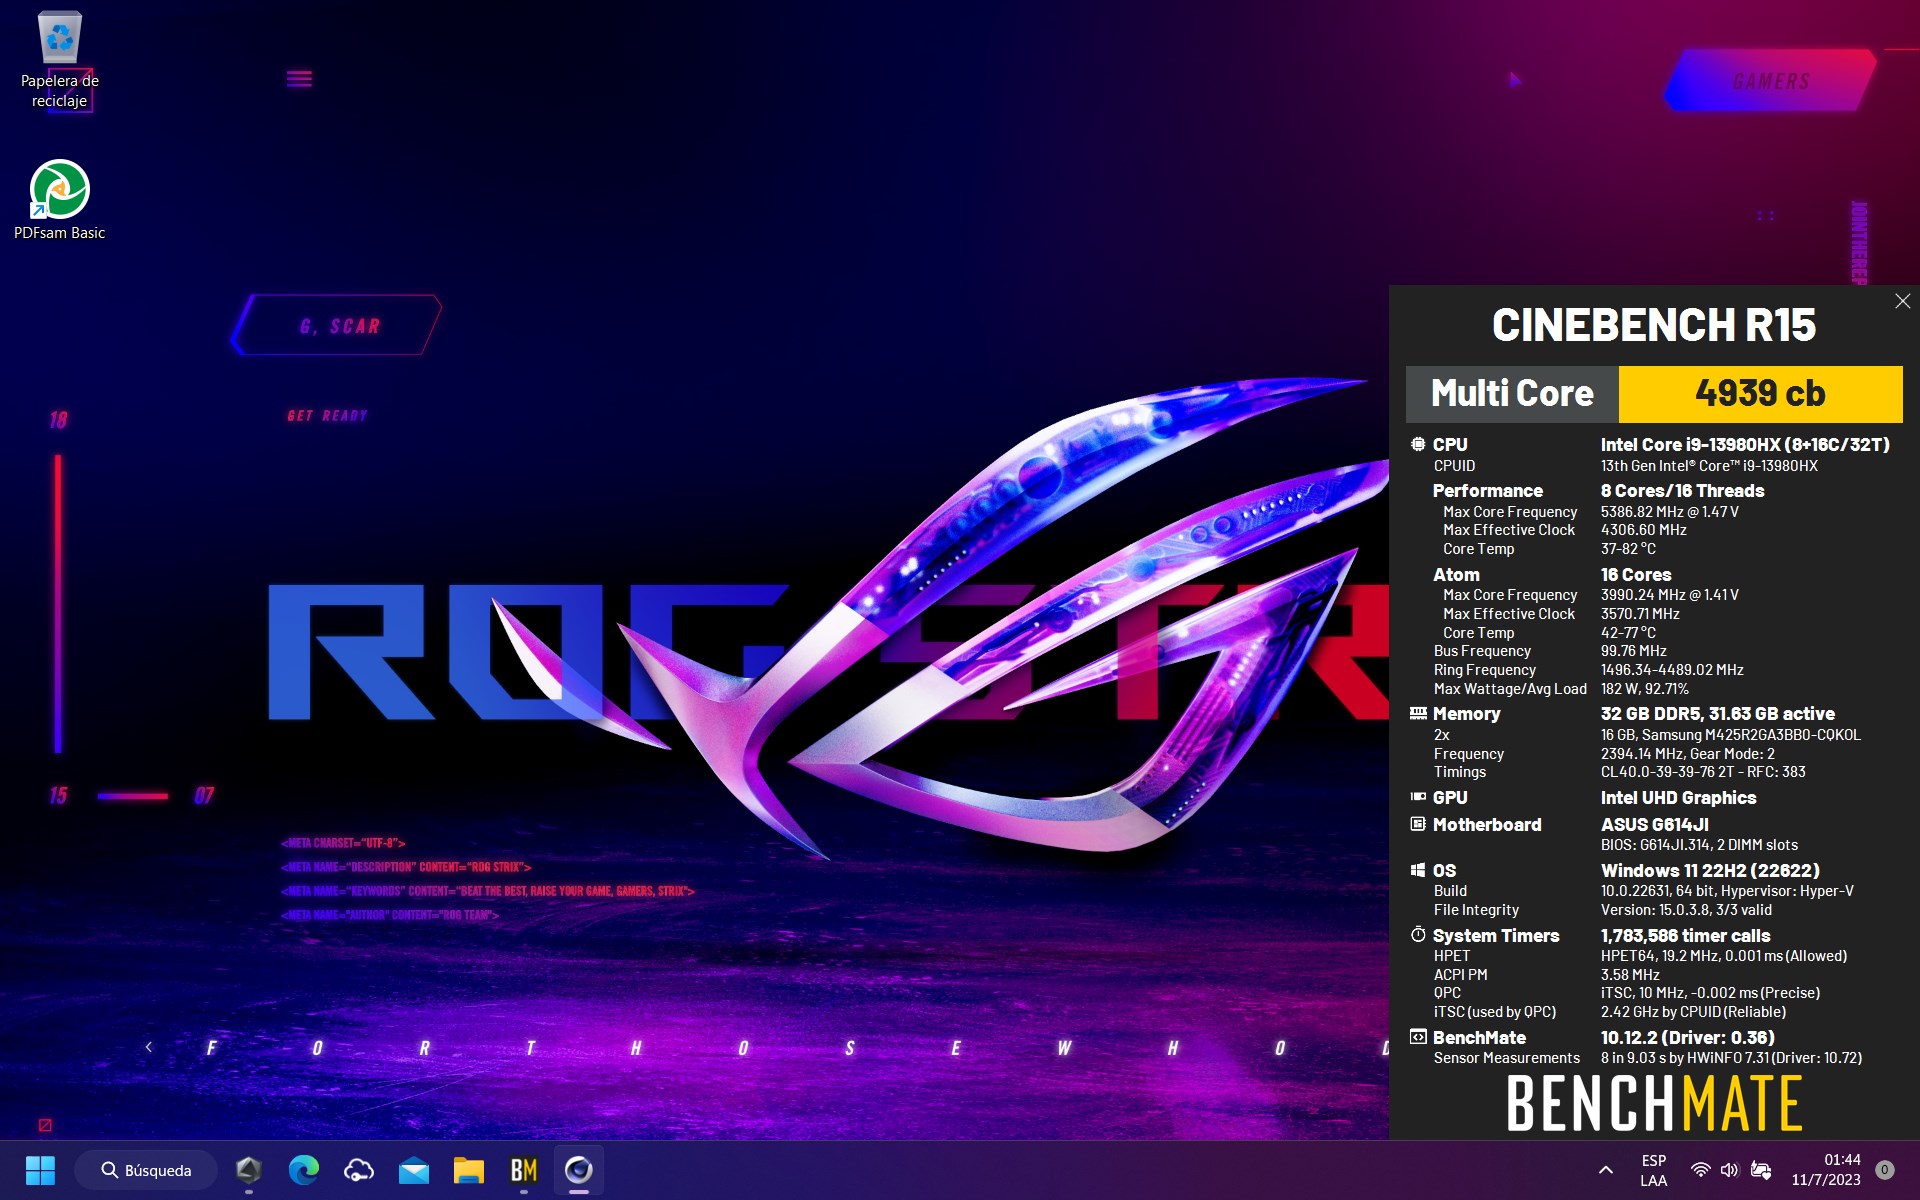The height and width of the screenshot is (1200, 1920).
Task: Click the BENCHMATE logo at the panel bottom
Action: click(x=1654, y=1103)
